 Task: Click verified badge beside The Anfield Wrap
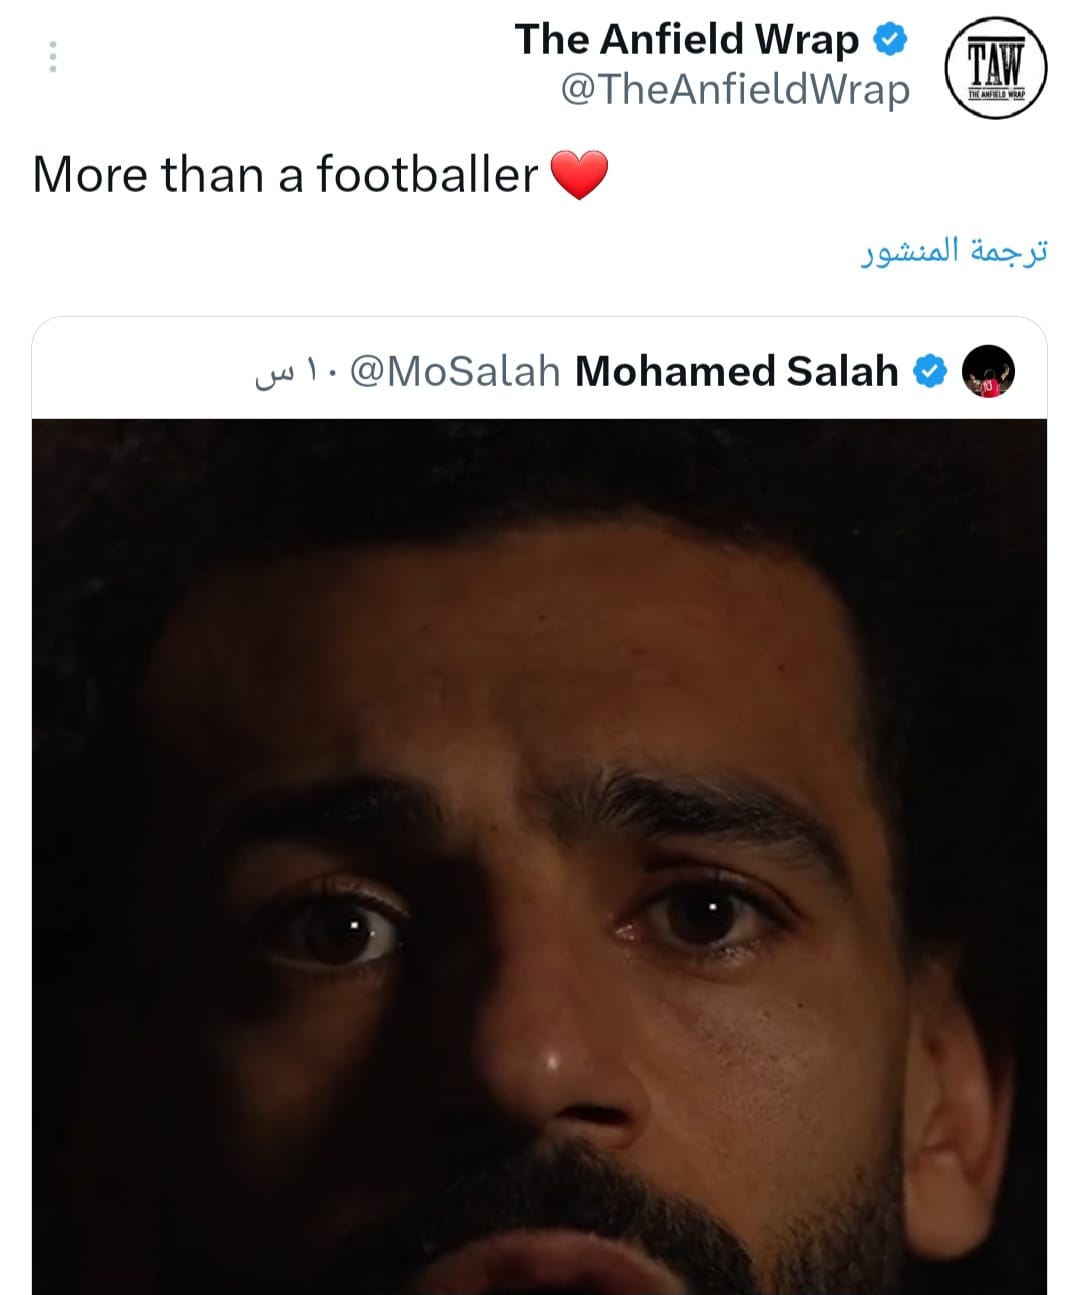pyautogui.click(x=890, y=40)
